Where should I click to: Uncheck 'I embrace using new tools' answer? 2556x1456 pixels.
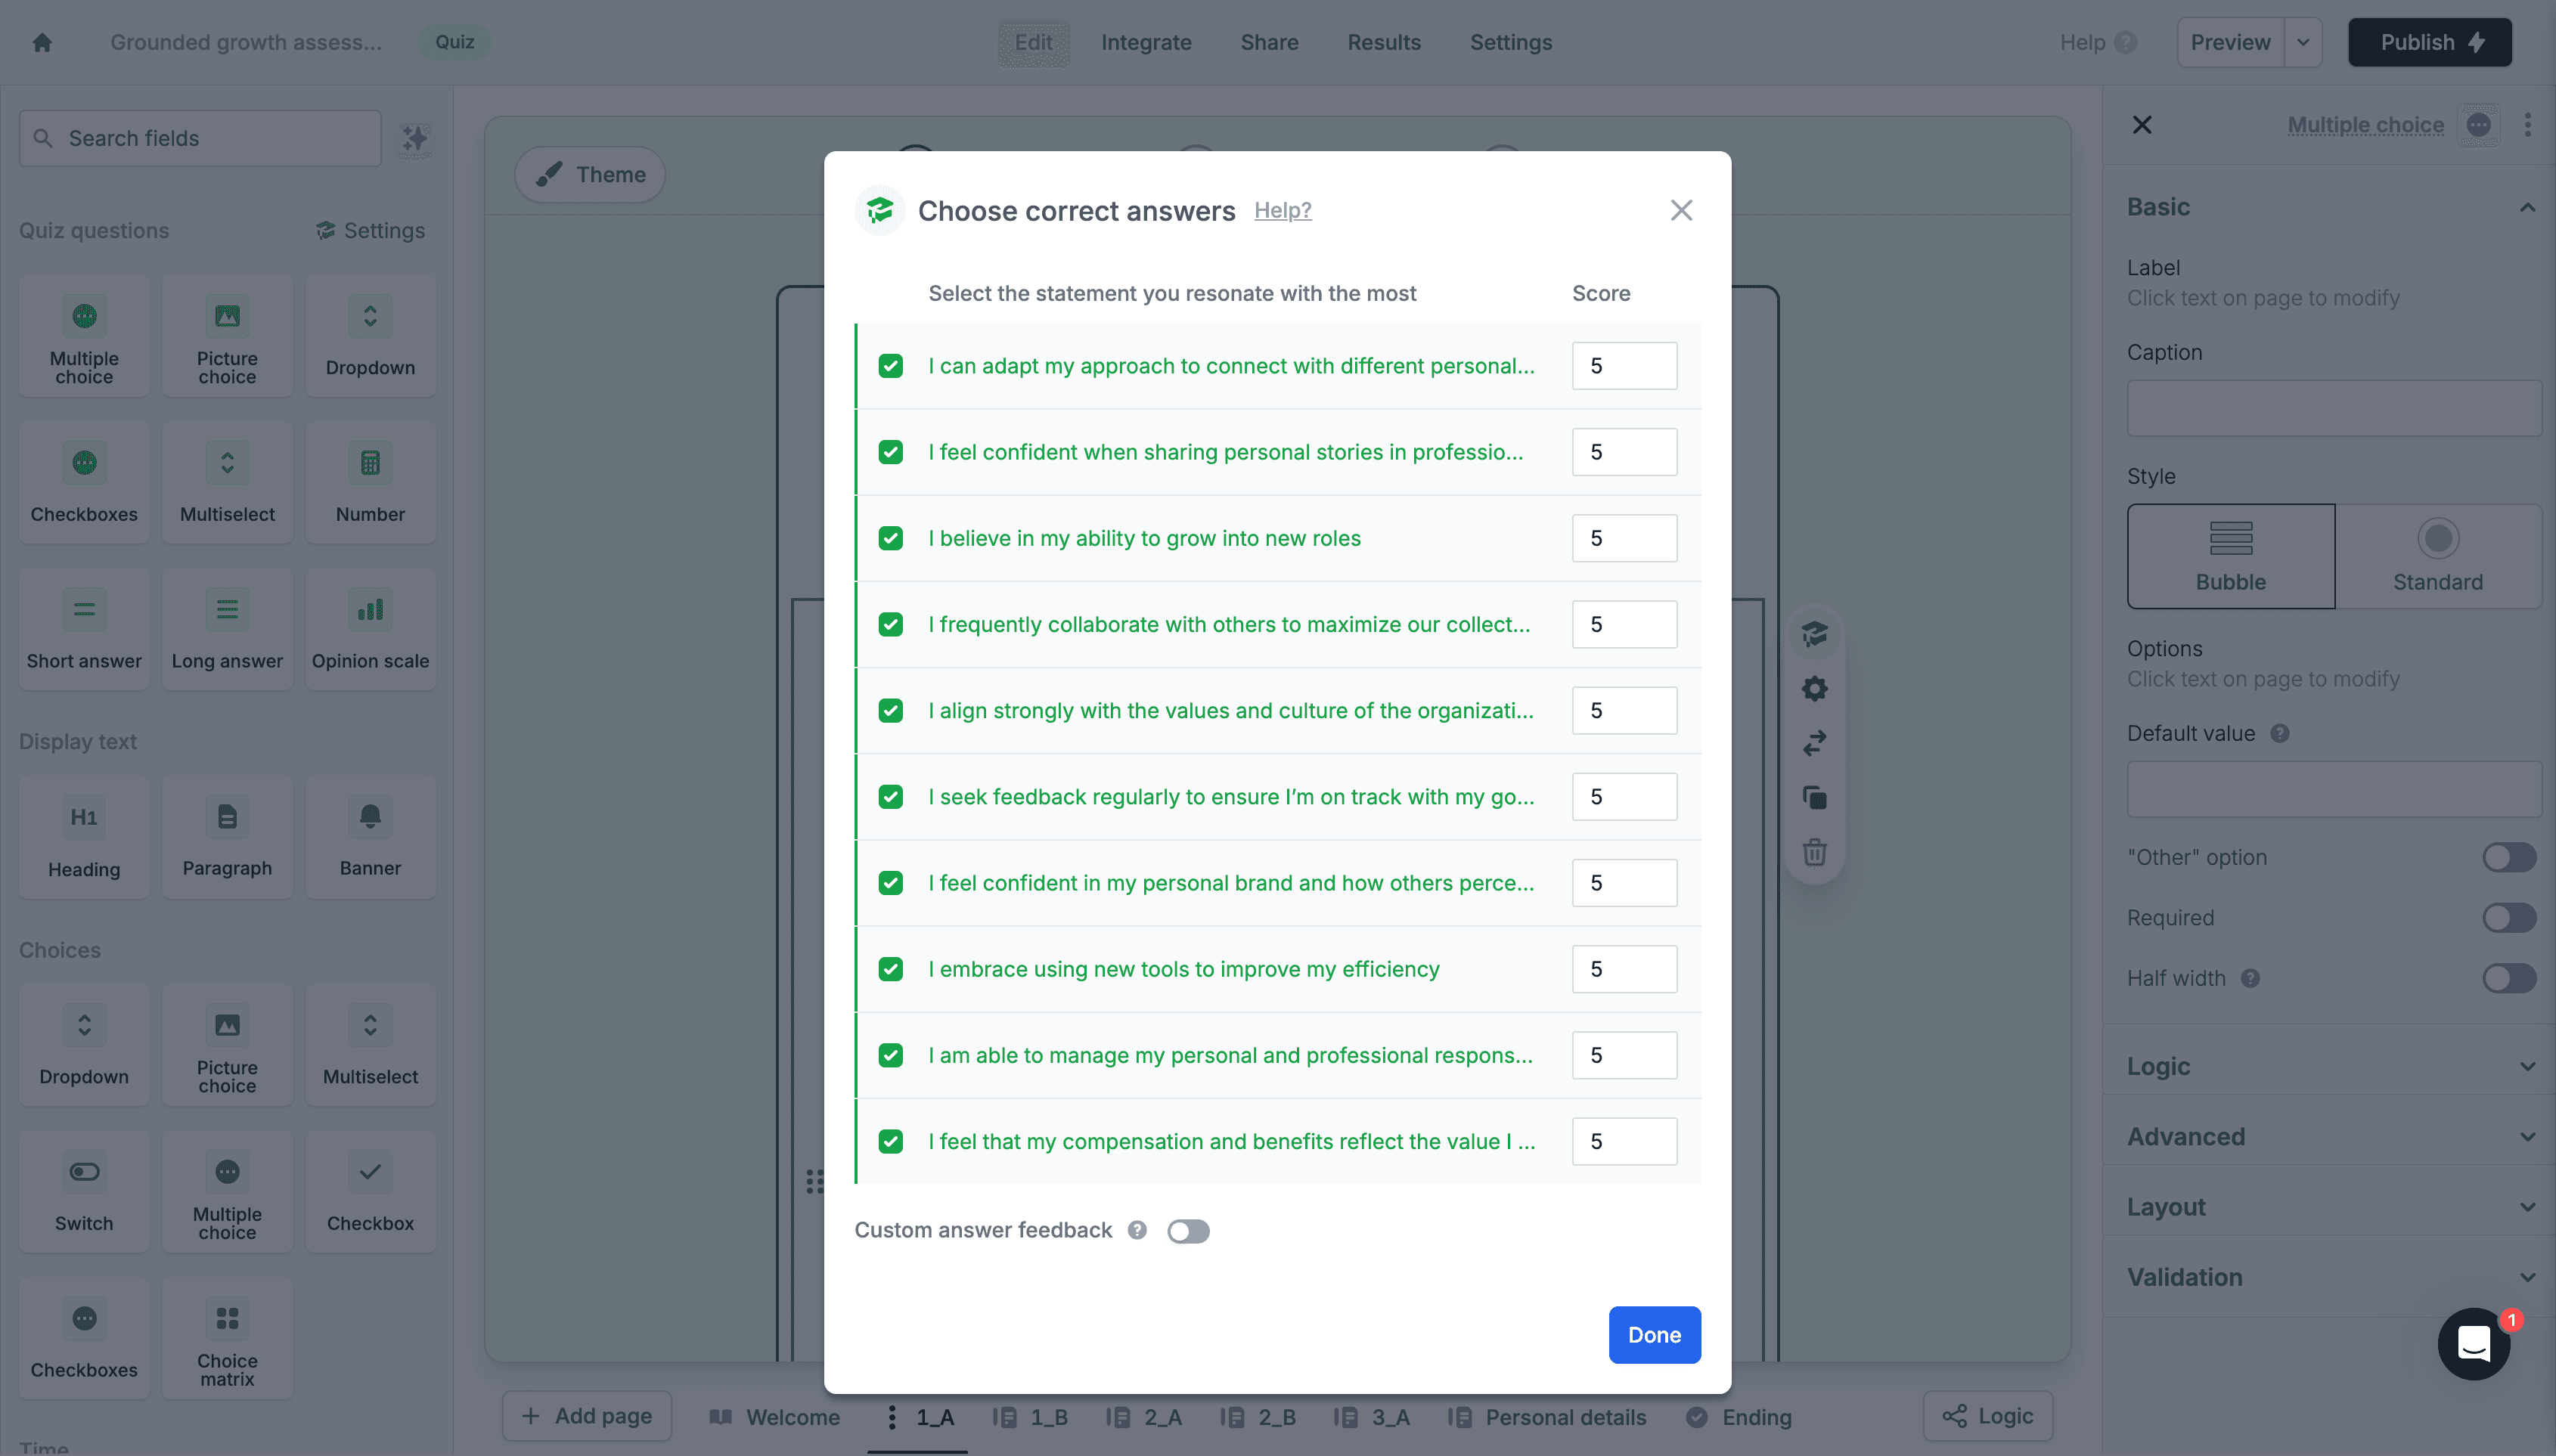pos(891,969)
